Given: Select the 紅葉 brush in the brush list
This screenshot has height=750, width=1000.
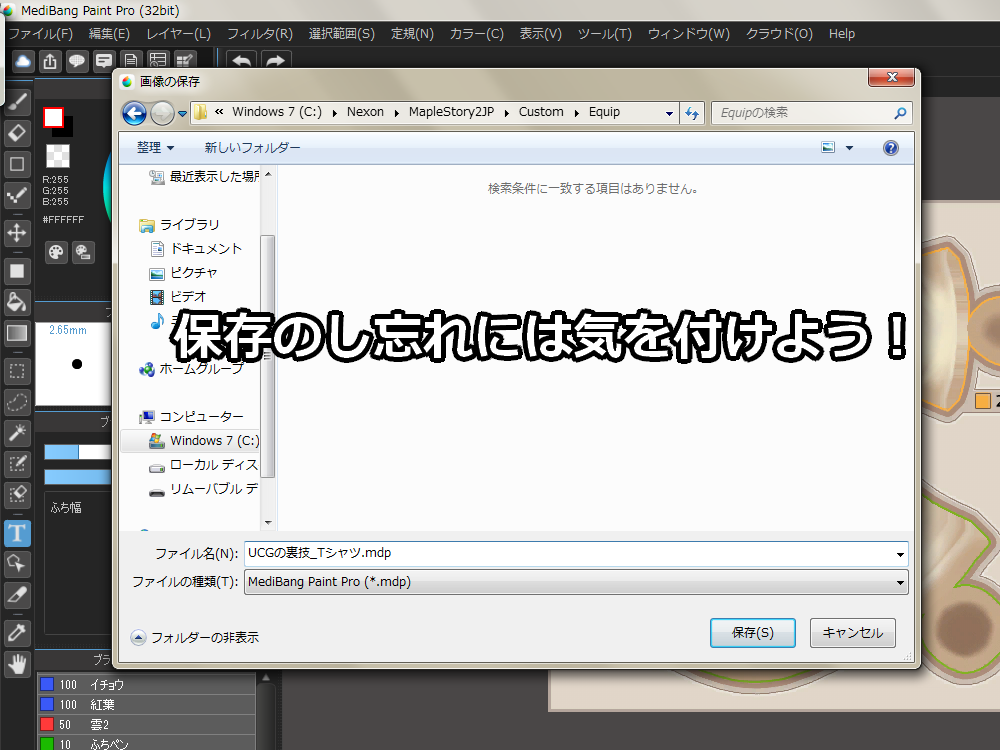Looking at the screenshot, I should coord(146,705).
